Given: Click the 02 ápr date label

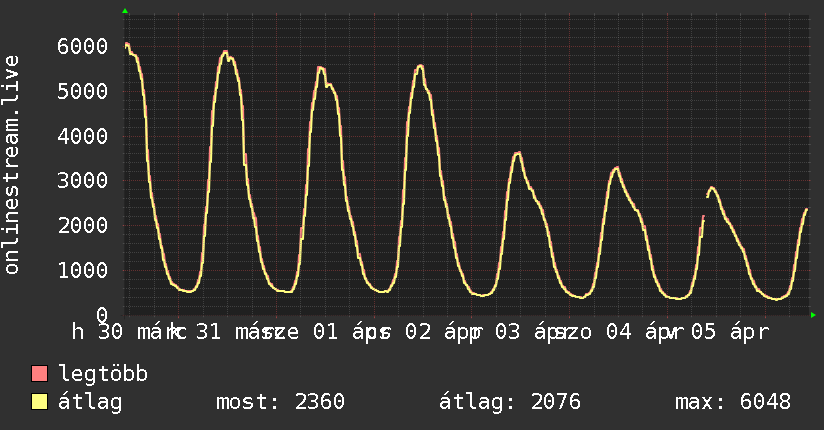Looking at the screenshot, I should click(443, 332).
